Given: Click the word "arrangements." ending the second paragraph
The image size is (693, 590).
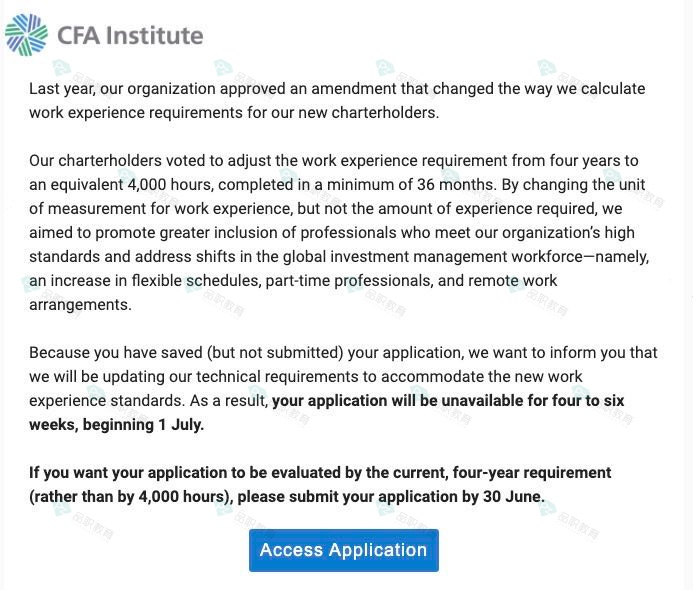Looking at the screenshot, I should coord(80,304).
